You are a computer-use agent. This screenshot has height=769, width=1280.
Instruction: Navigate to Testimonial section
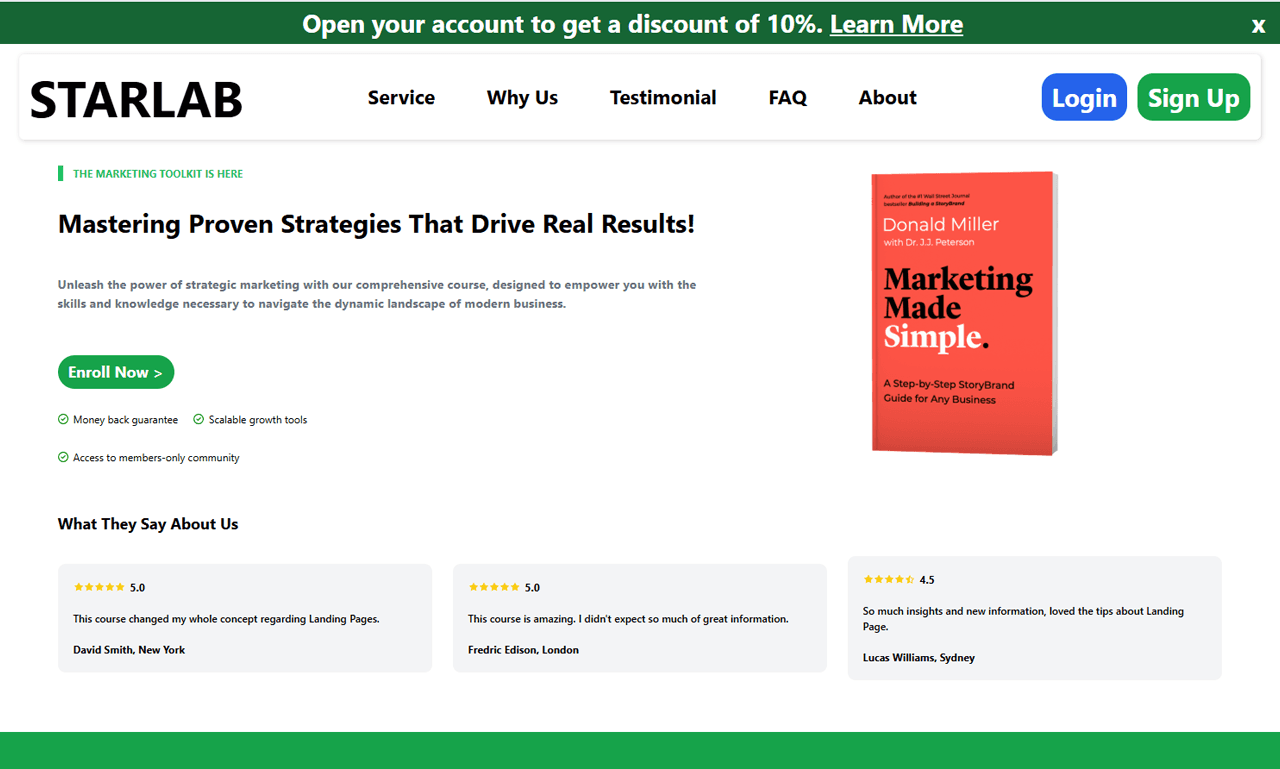click(663, 97)
